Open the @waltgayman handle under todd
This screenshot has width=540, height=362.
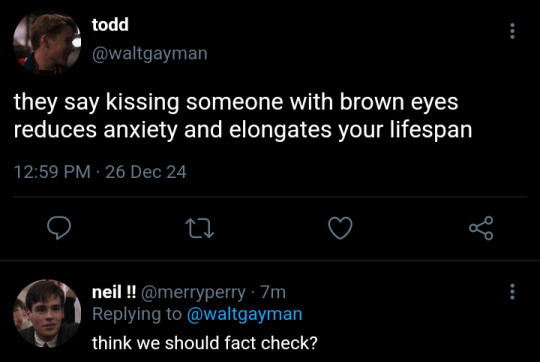tap(149, 54)
